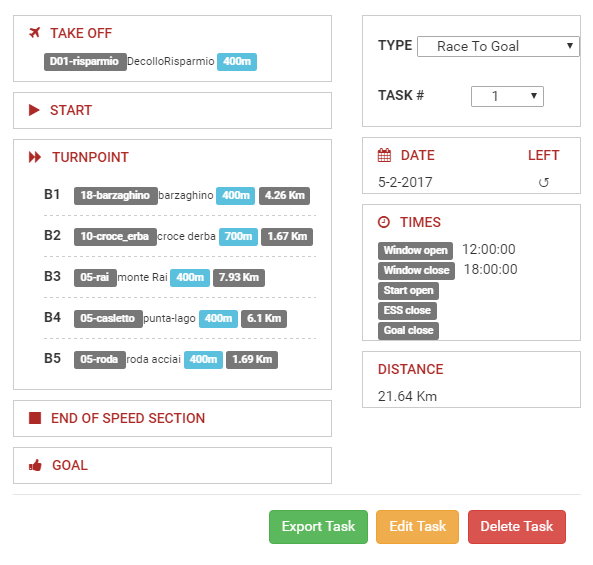Screen dimensions: 593x565
Task: Click the Goal thumbs-up icon
Action: click(35, 465)
